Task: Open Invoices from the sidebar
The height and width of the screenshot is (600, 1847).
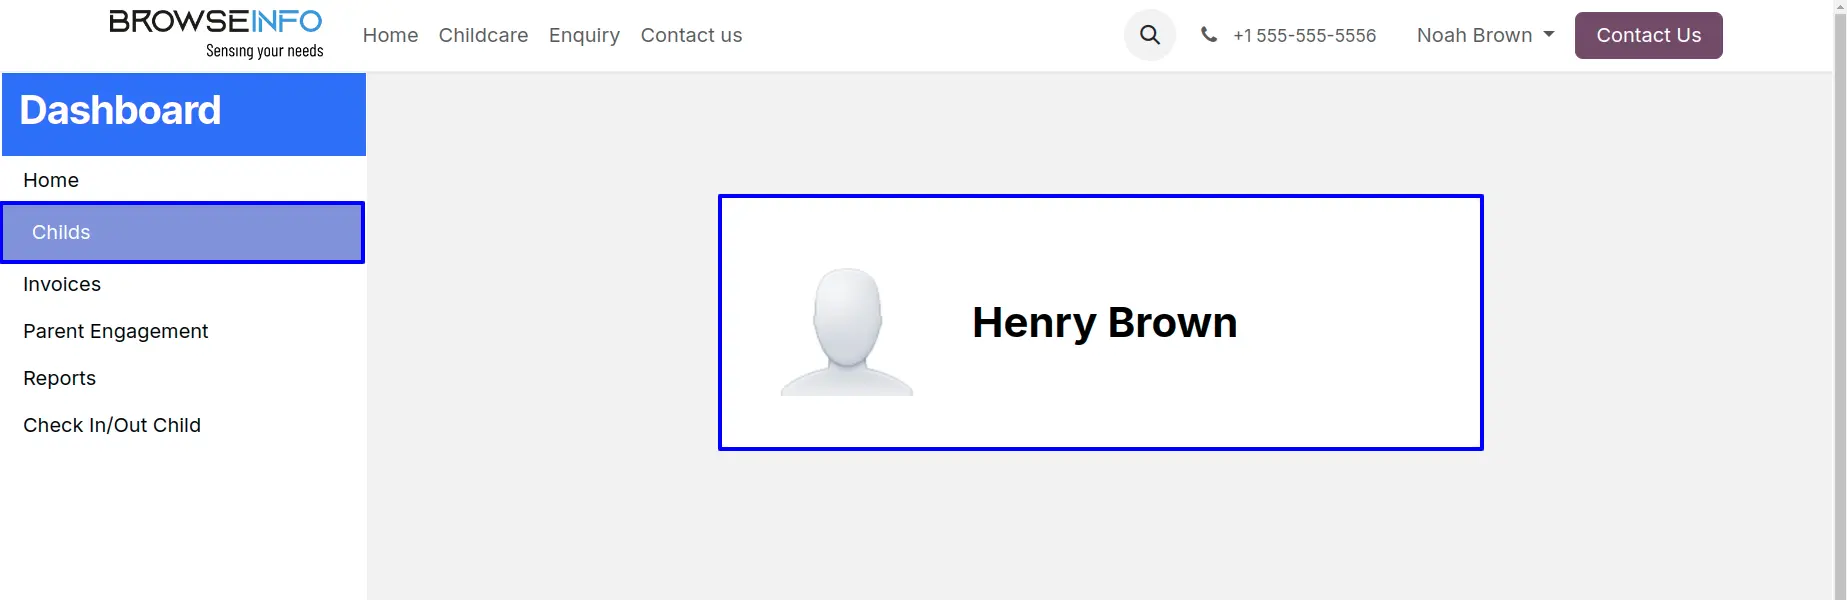Action: tap(62, 284)
